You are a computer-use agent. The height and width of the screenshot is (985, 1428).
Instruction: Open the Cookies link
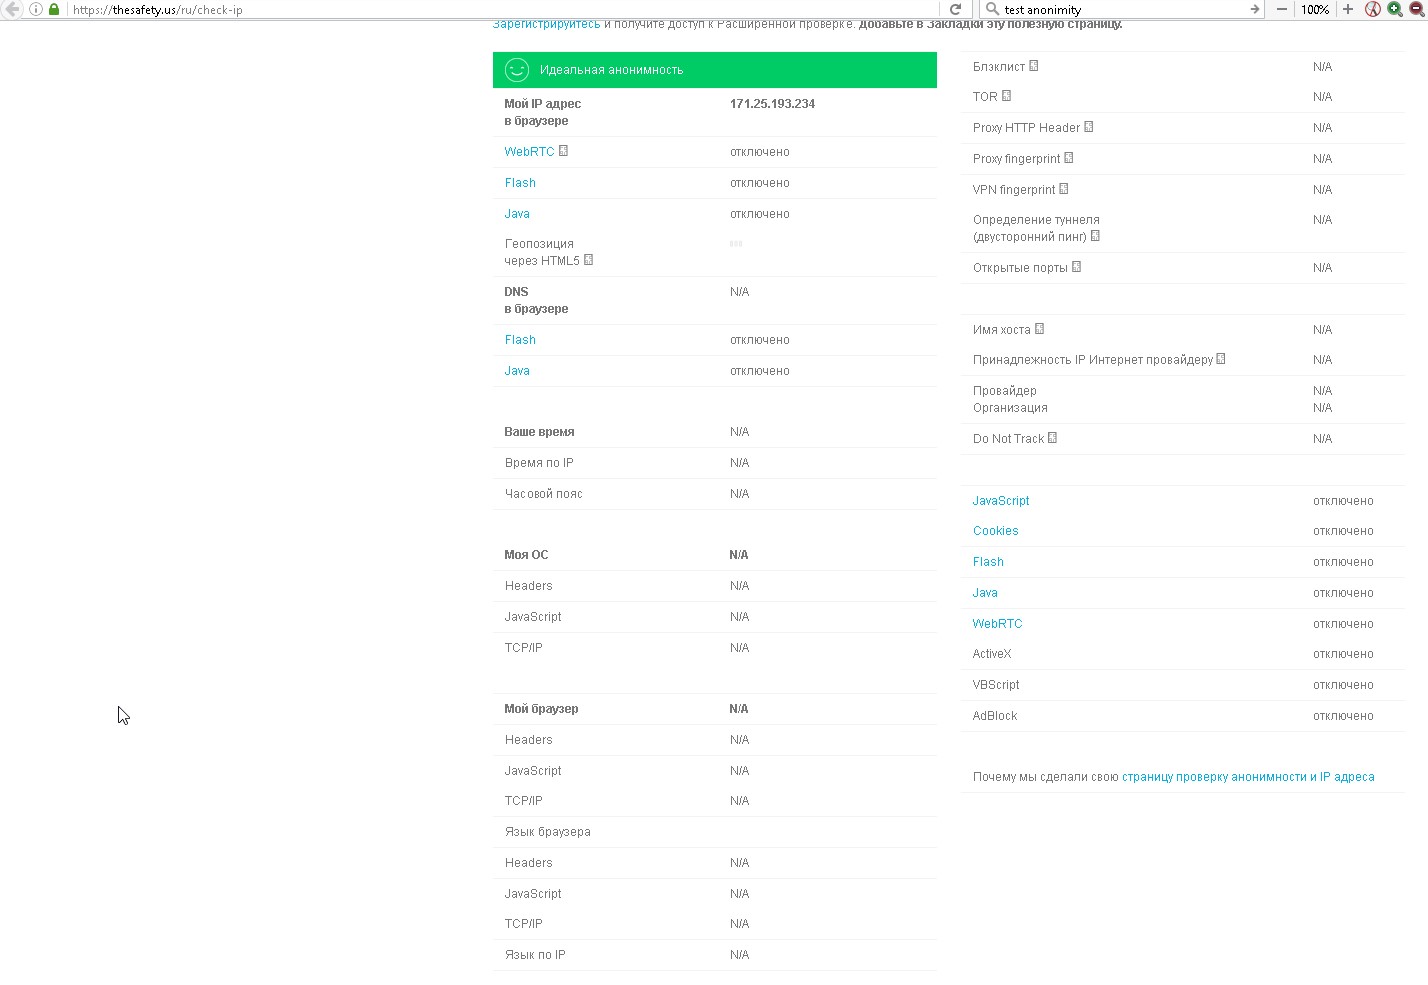pos(995,531)
